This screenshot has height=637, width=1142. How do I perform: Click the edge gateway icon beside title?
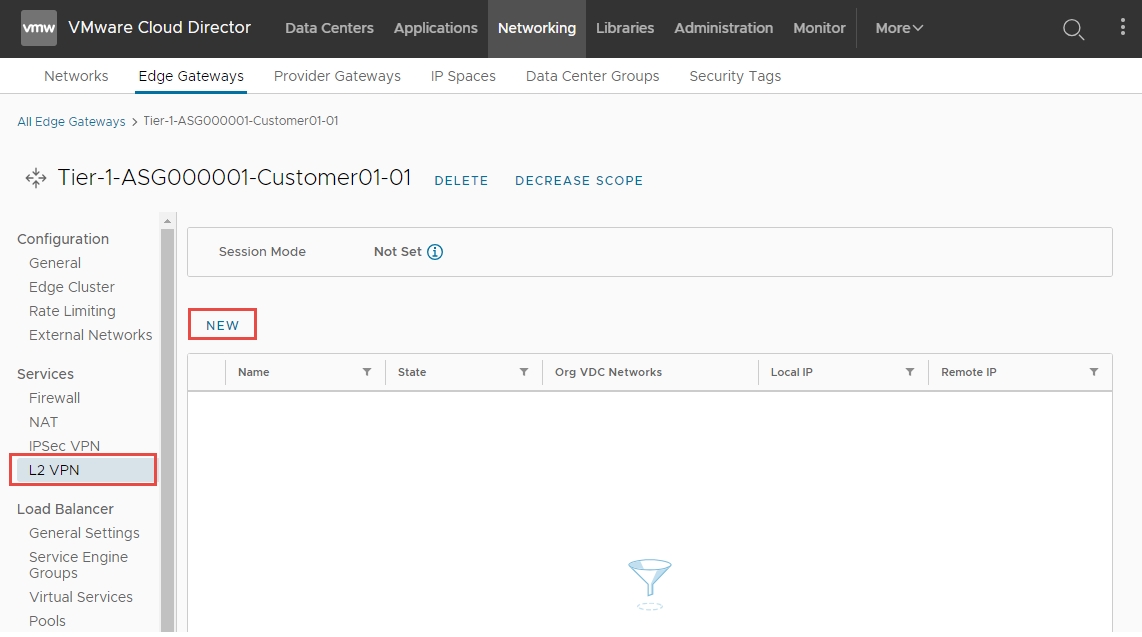pos(36,179)
